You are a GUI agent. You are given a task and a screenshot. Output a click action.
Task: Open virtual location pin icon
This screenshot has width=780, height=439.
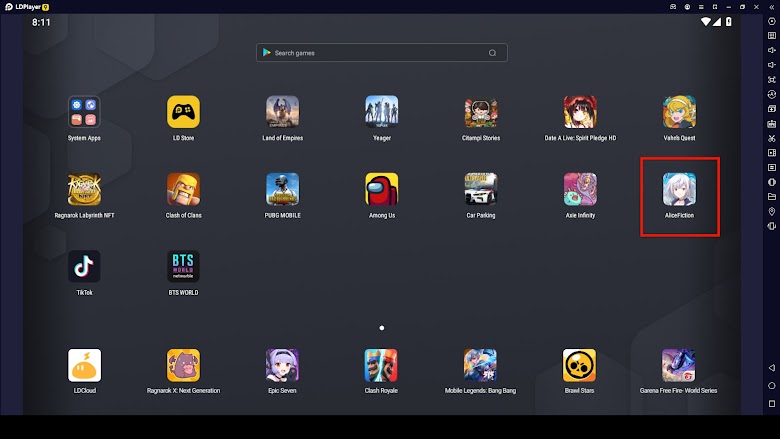[x=772, y=211]
